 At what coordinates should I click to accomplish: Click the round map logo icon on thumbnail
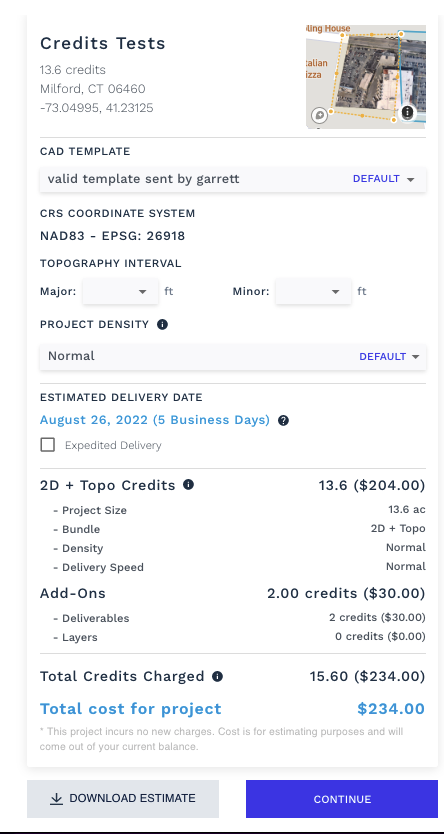point(319,114)
